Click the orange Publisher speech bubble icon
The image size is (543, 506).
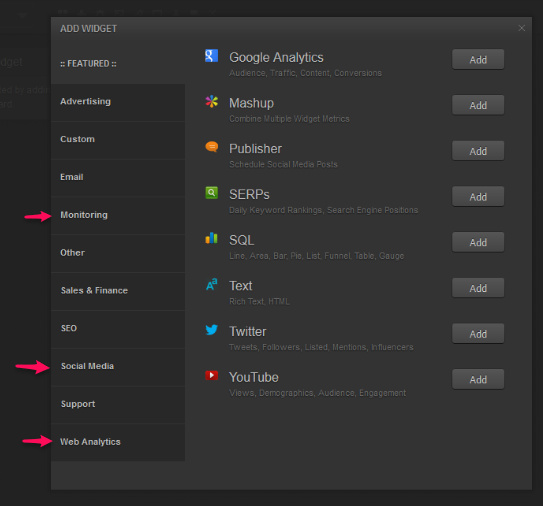212,147
